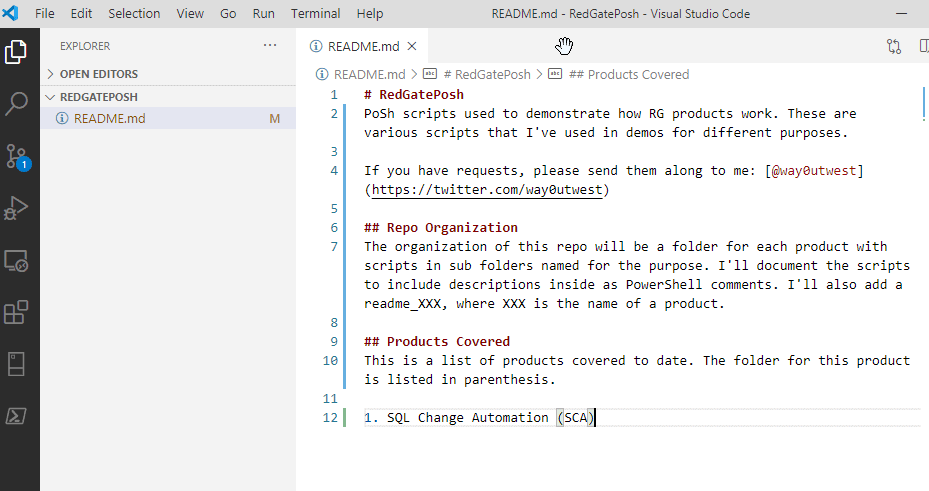Click the M modified badge on README.md
Image resolution: width=929 pixels, height=491 pixels.
(274, 118)
